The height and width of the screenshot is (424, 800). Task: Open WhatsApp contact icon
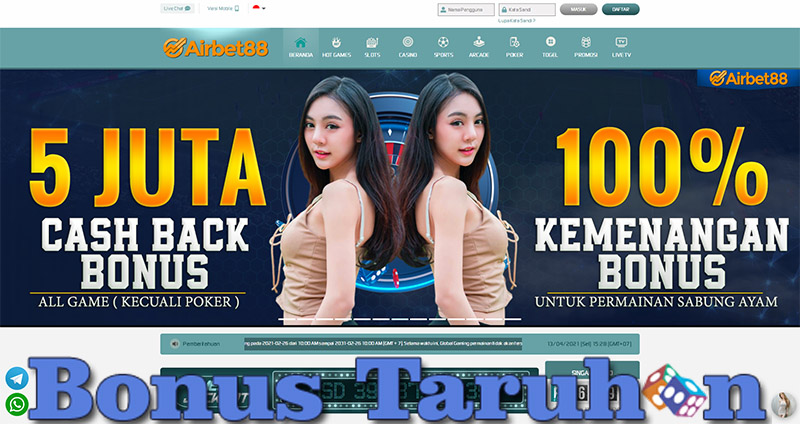(17, 405)
